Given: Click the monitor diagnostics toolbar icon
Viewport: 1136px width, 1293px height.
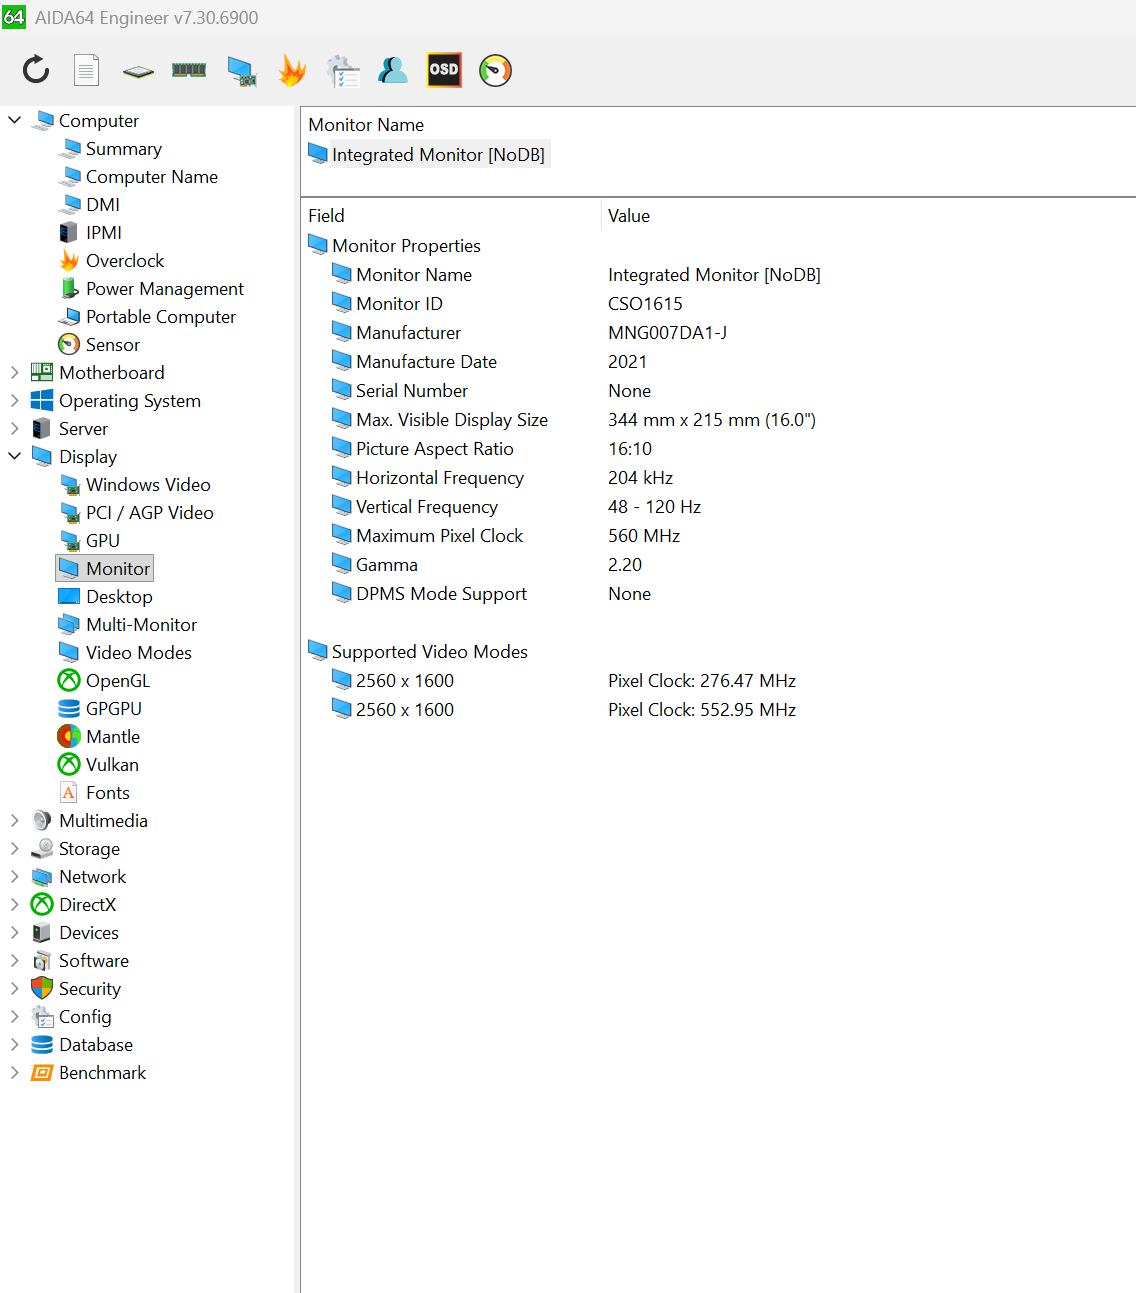Looking at the screenshot, I should pos(241,70).
